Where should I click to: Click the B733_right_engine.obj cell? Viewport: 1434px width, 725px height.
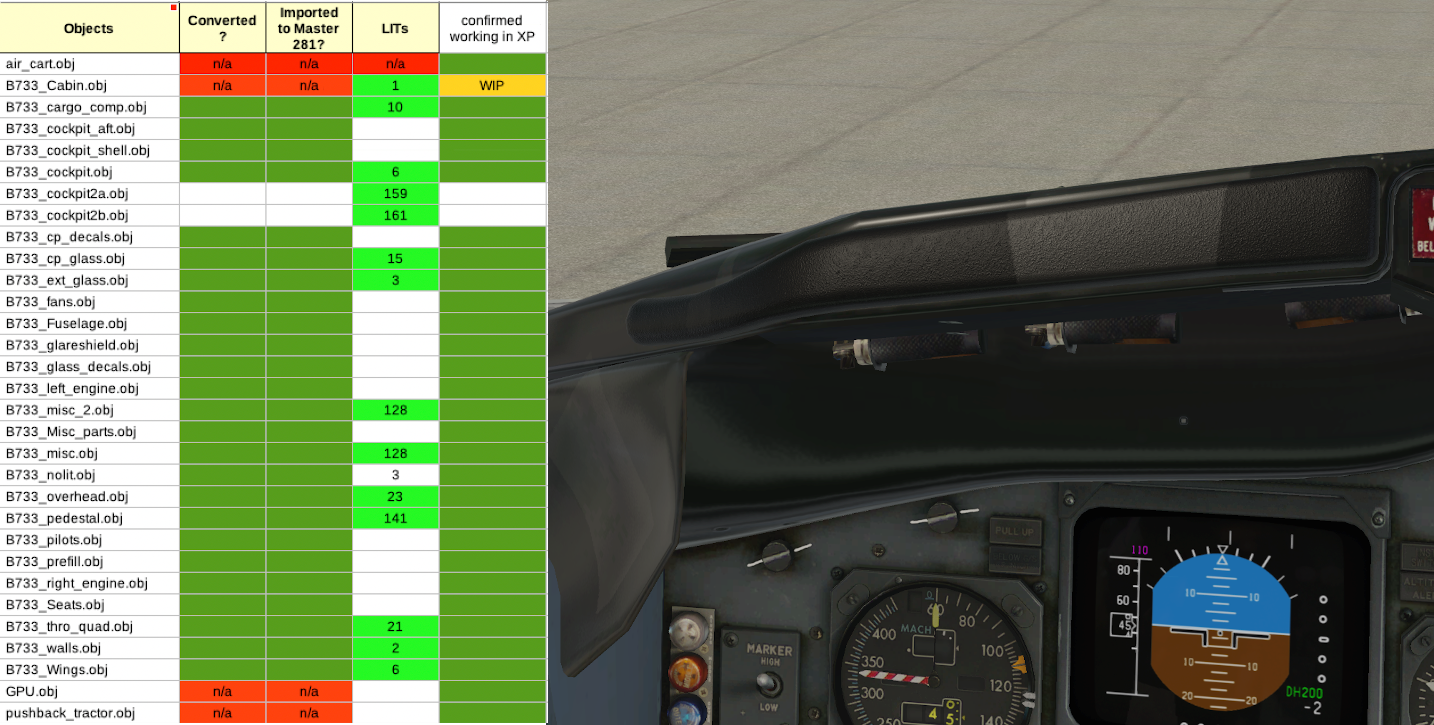click(90, 583)
